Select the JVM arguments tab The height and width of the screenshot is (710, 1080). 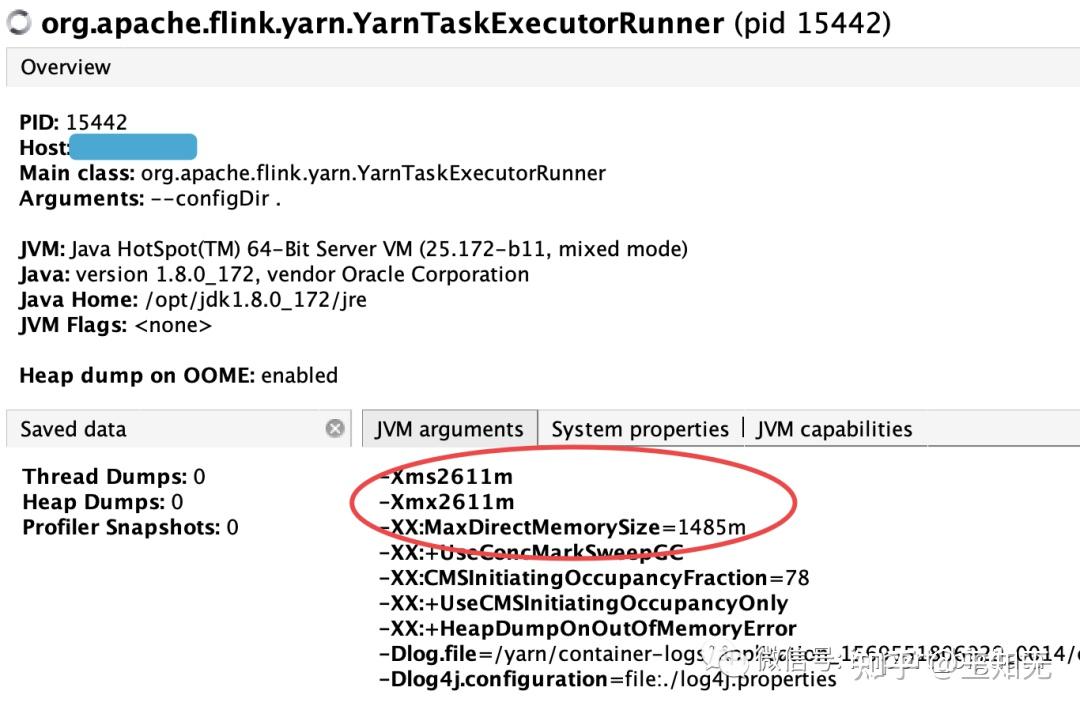tap(449, 428)
